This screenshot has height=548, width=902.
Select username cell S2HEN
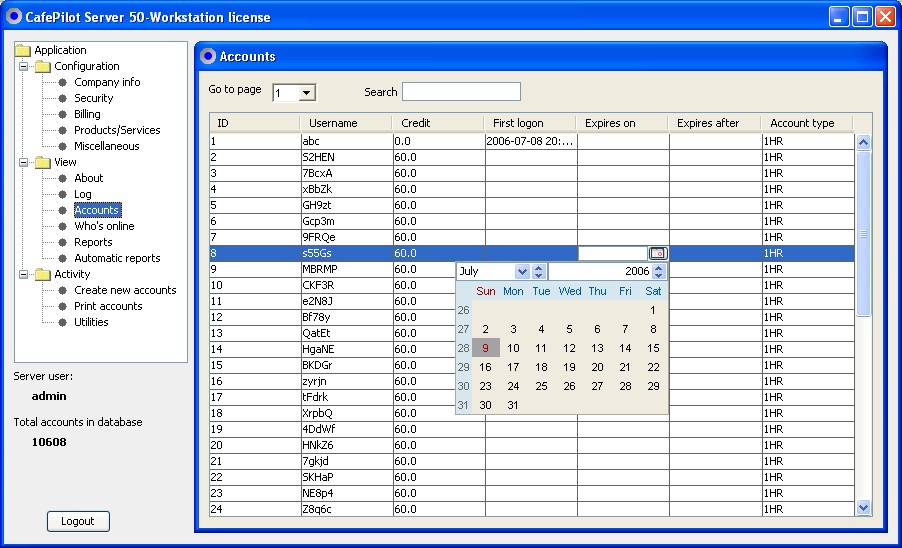[347, 157]
